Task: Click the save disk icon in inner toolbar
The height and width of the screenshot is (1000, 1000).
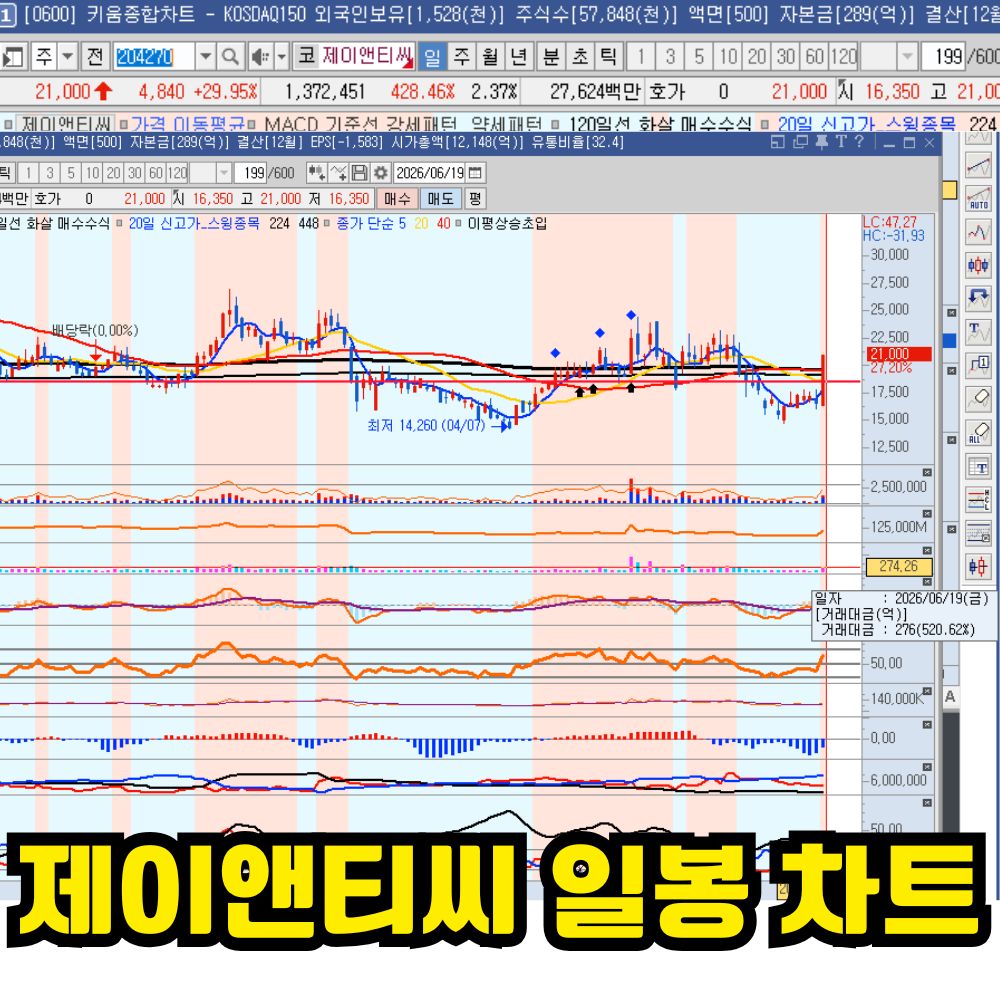Action: (360, 173)
